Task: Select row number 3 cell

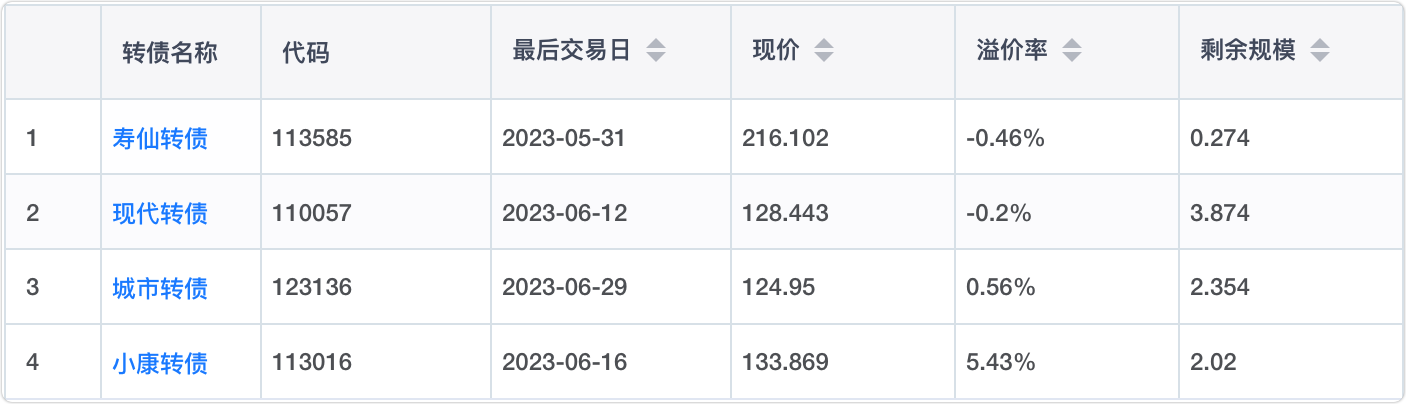Action: 32,288
